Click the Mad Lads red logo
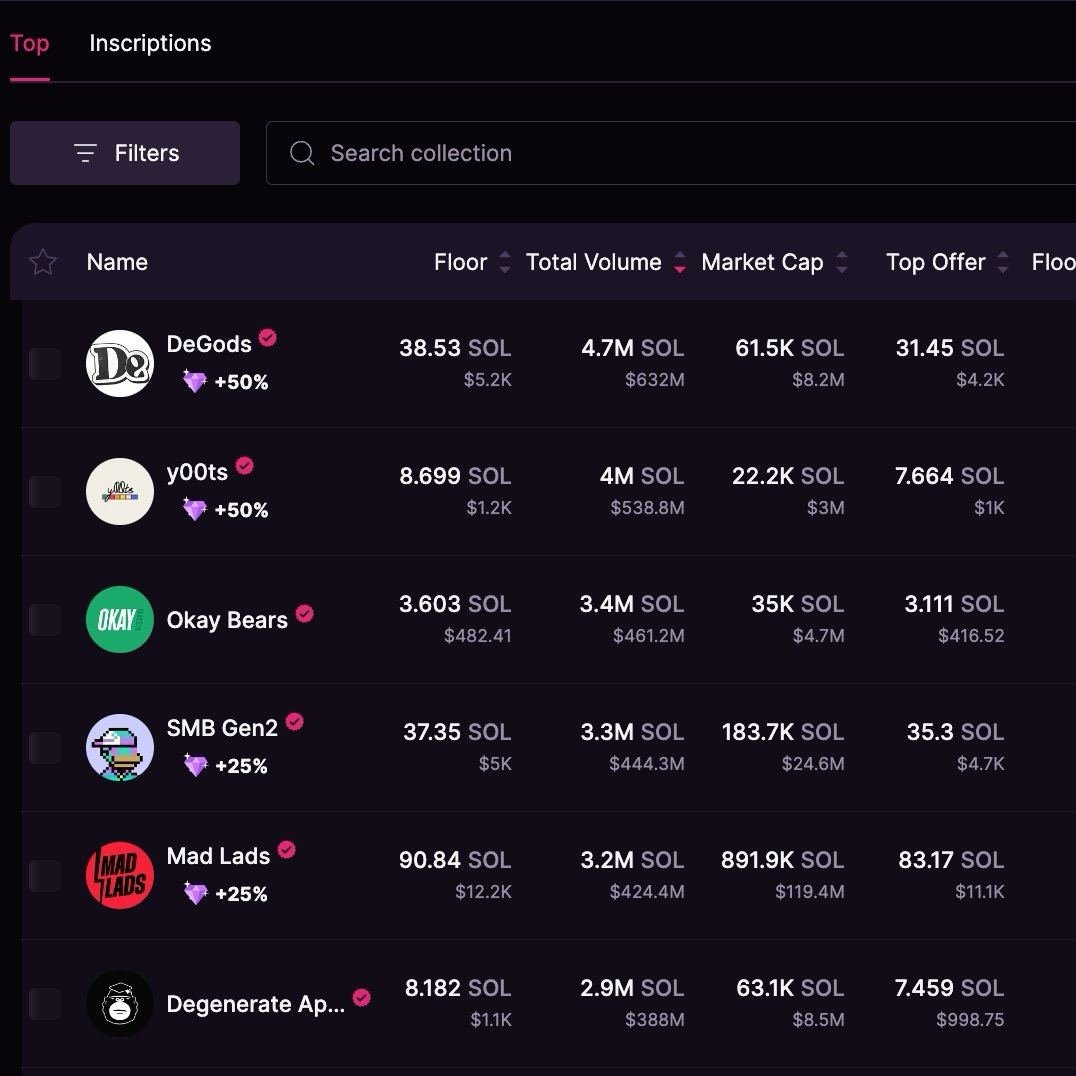1076x1076 pixels. [120, 876]
